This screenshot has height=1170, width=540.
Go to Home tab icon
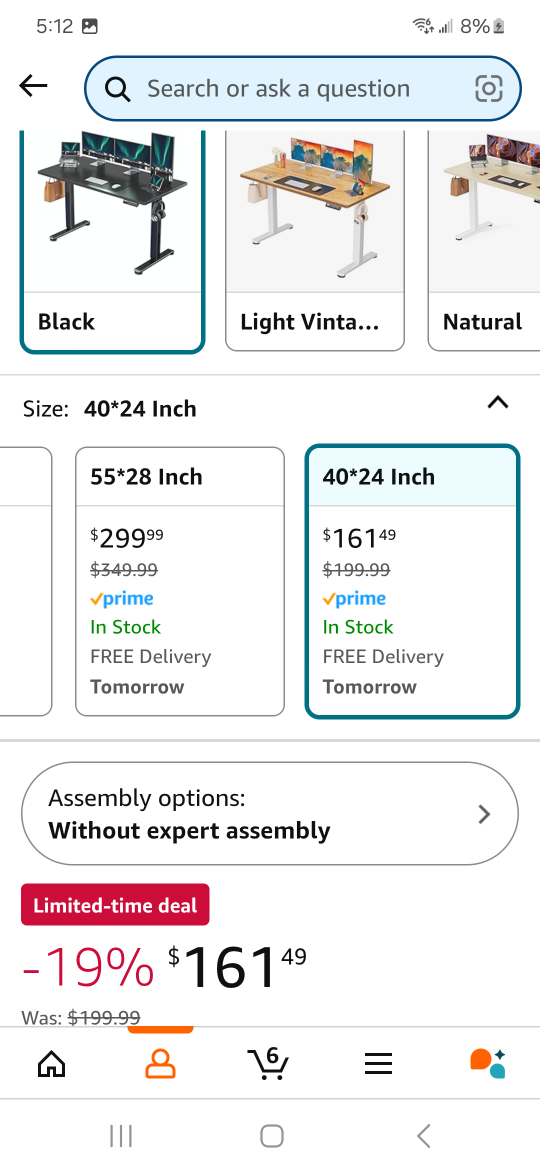click(x=51, y=1063)
